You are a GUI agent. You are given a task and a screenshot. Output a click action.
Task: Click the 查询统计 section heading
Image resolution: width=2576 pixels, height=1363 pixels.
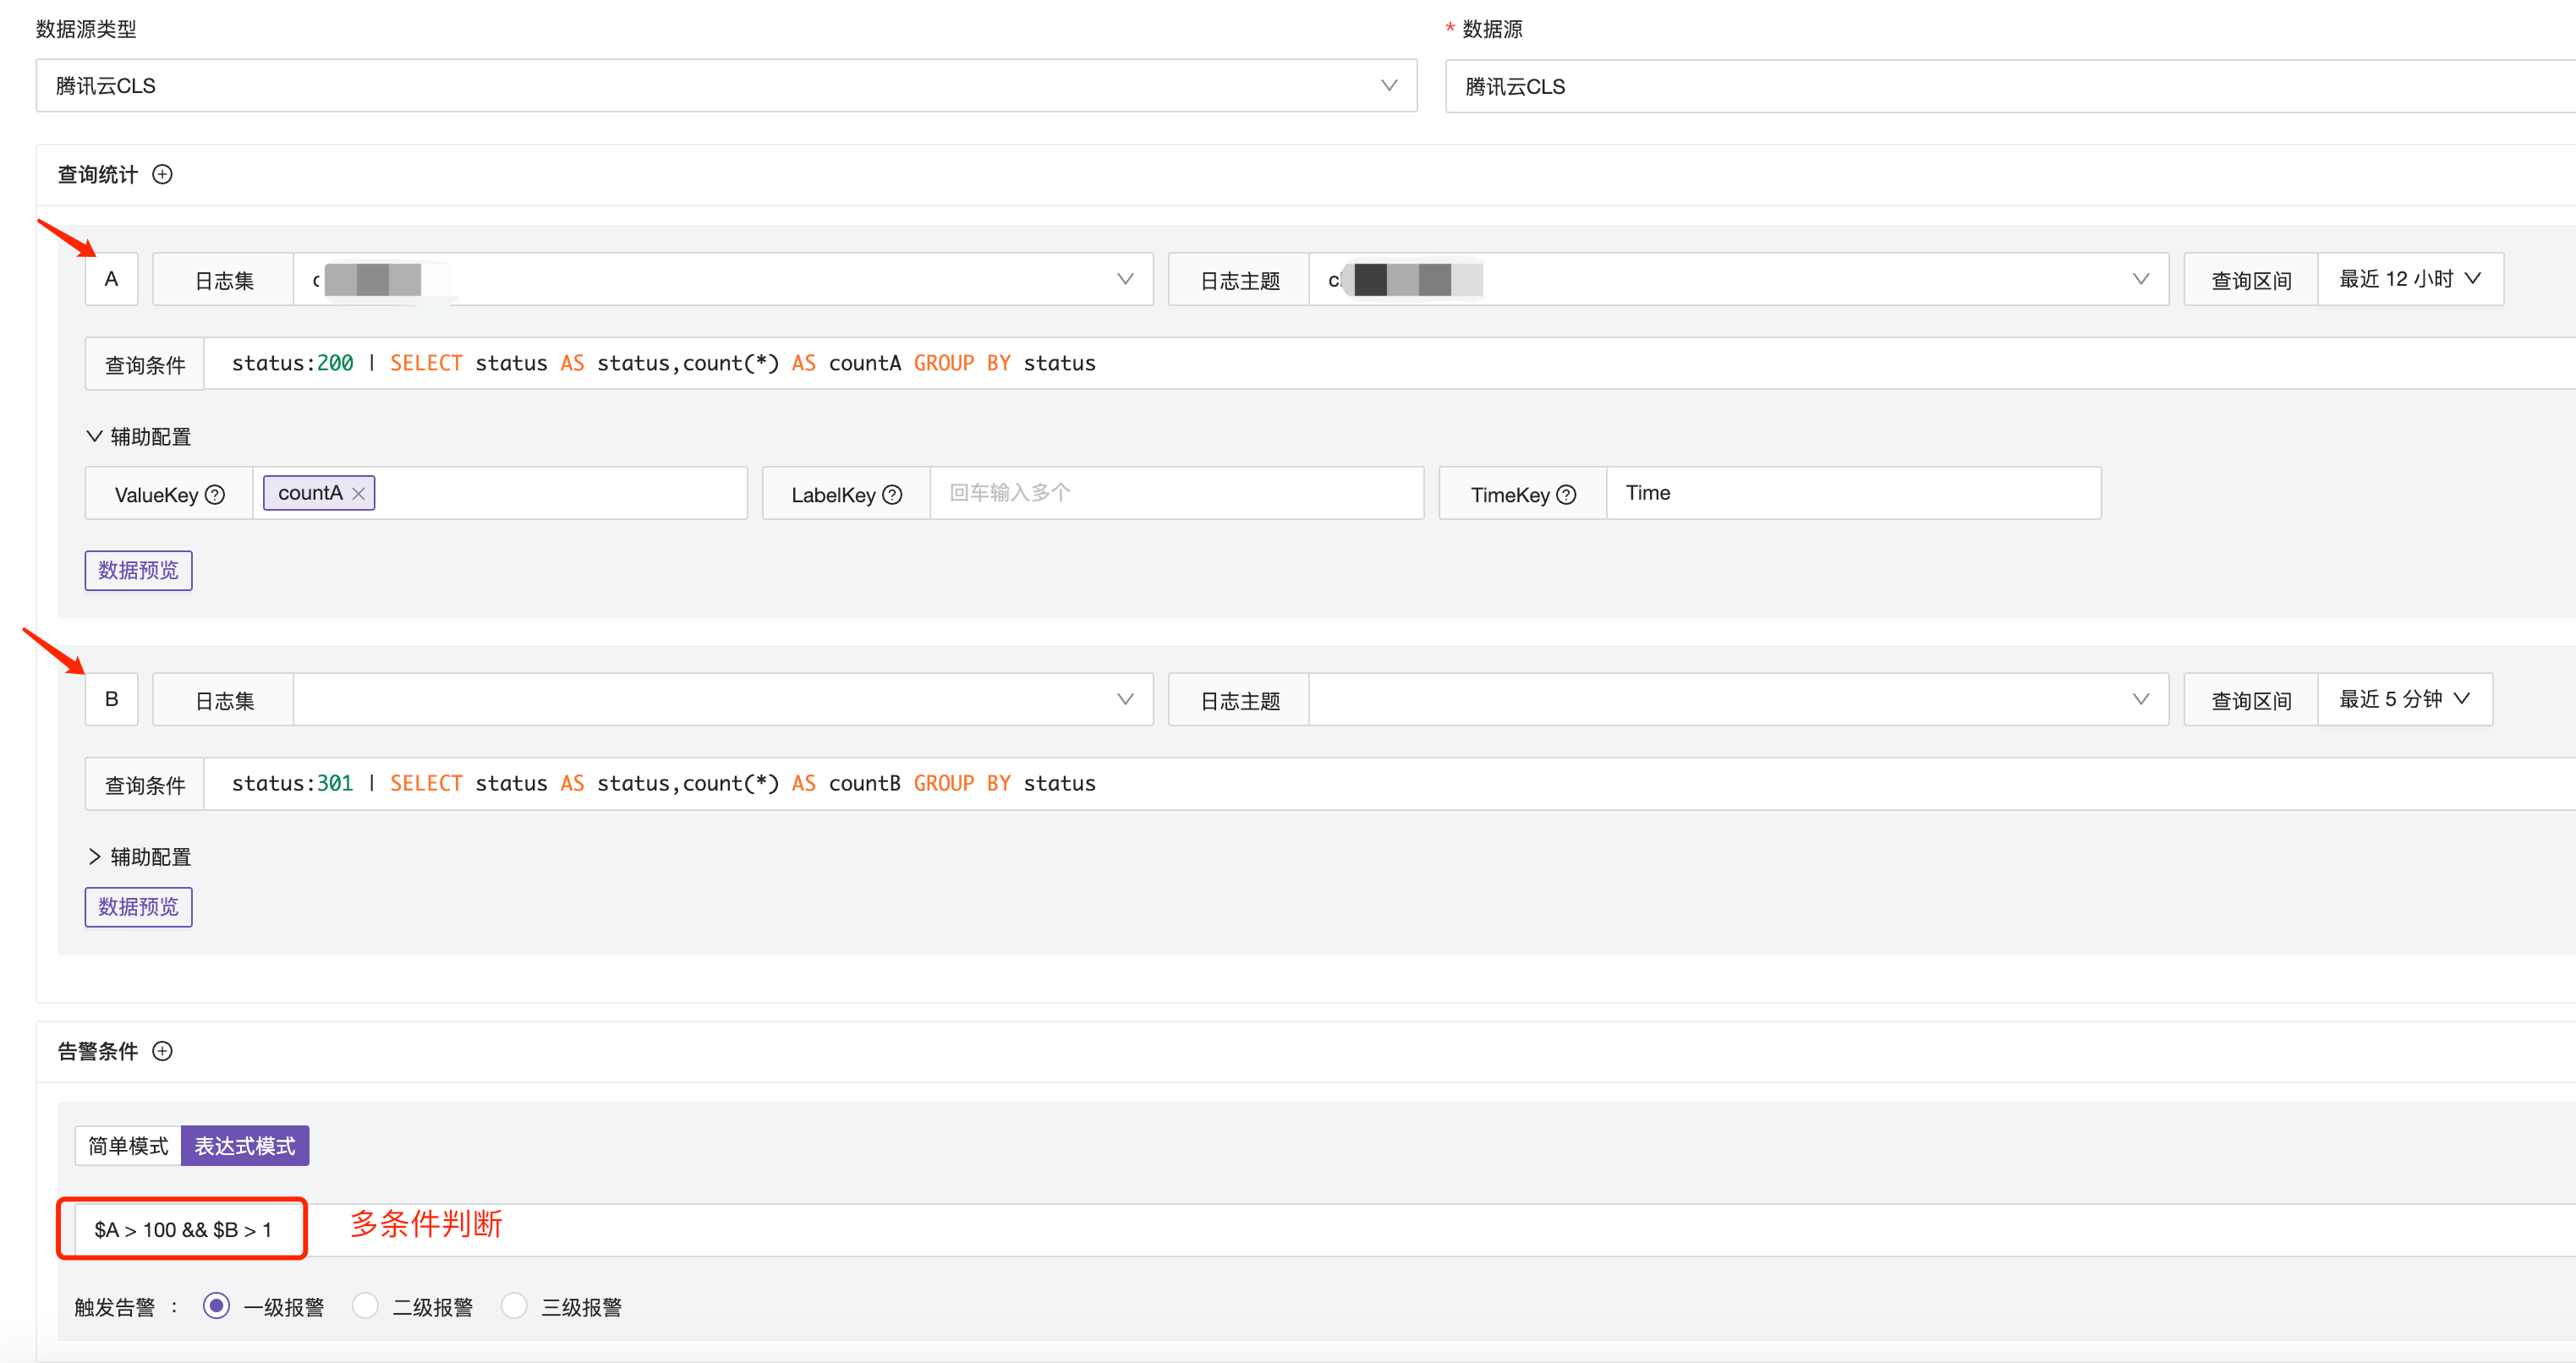tap(97, 175)
